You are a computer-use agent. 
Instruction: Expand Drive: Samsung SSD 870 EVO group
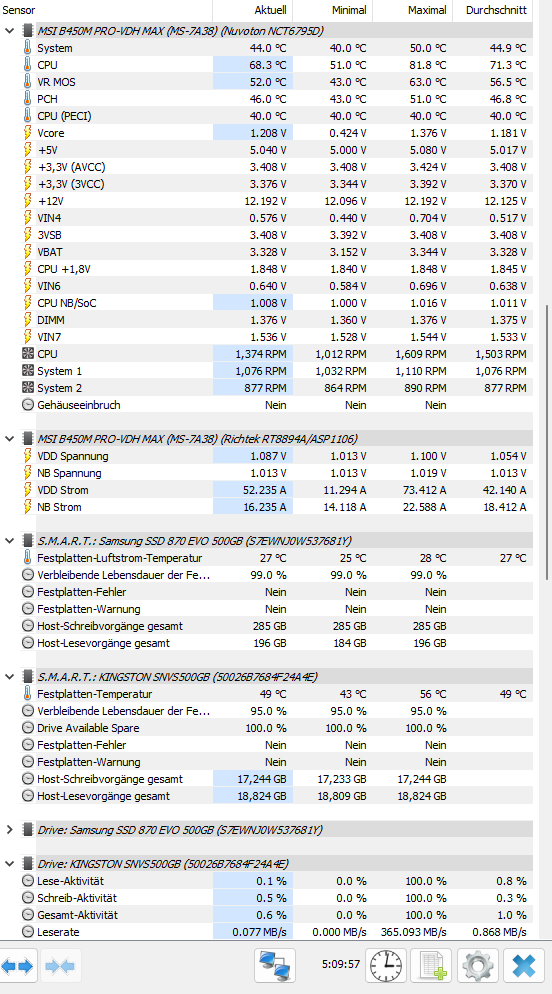coord(10,829)
